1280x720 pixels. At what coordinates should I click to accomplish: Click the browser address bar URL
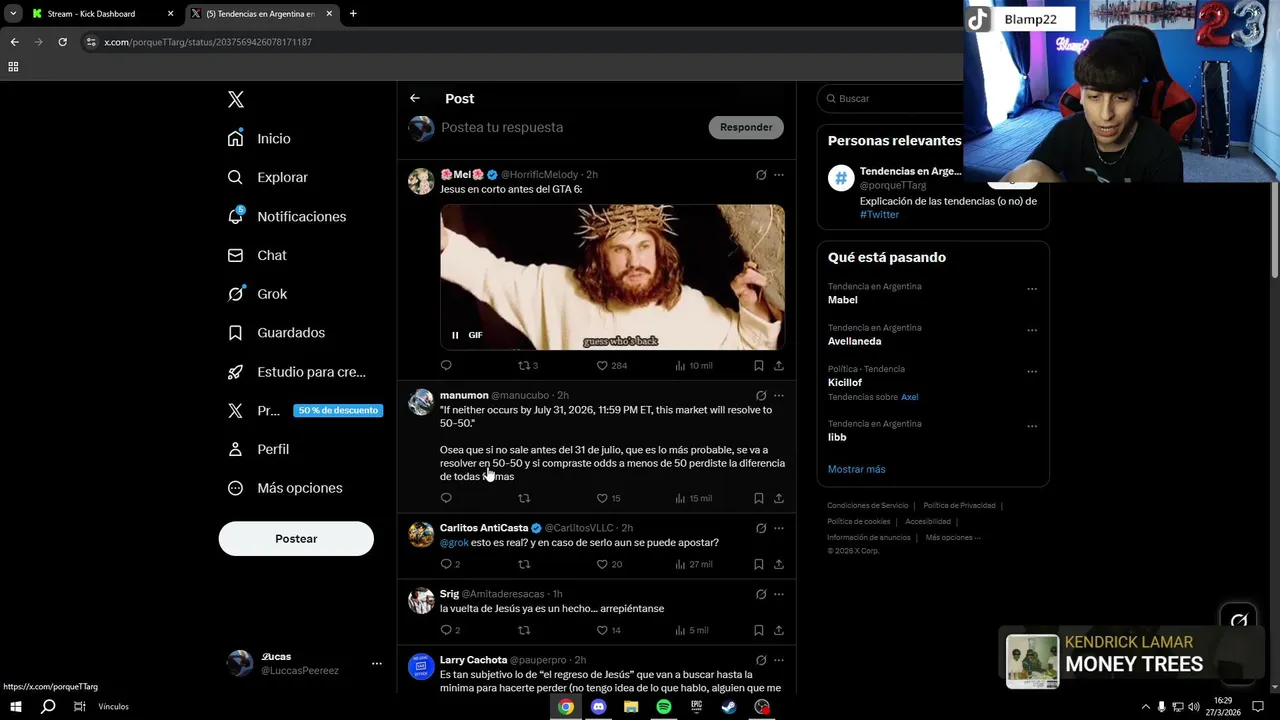[208, 42]
